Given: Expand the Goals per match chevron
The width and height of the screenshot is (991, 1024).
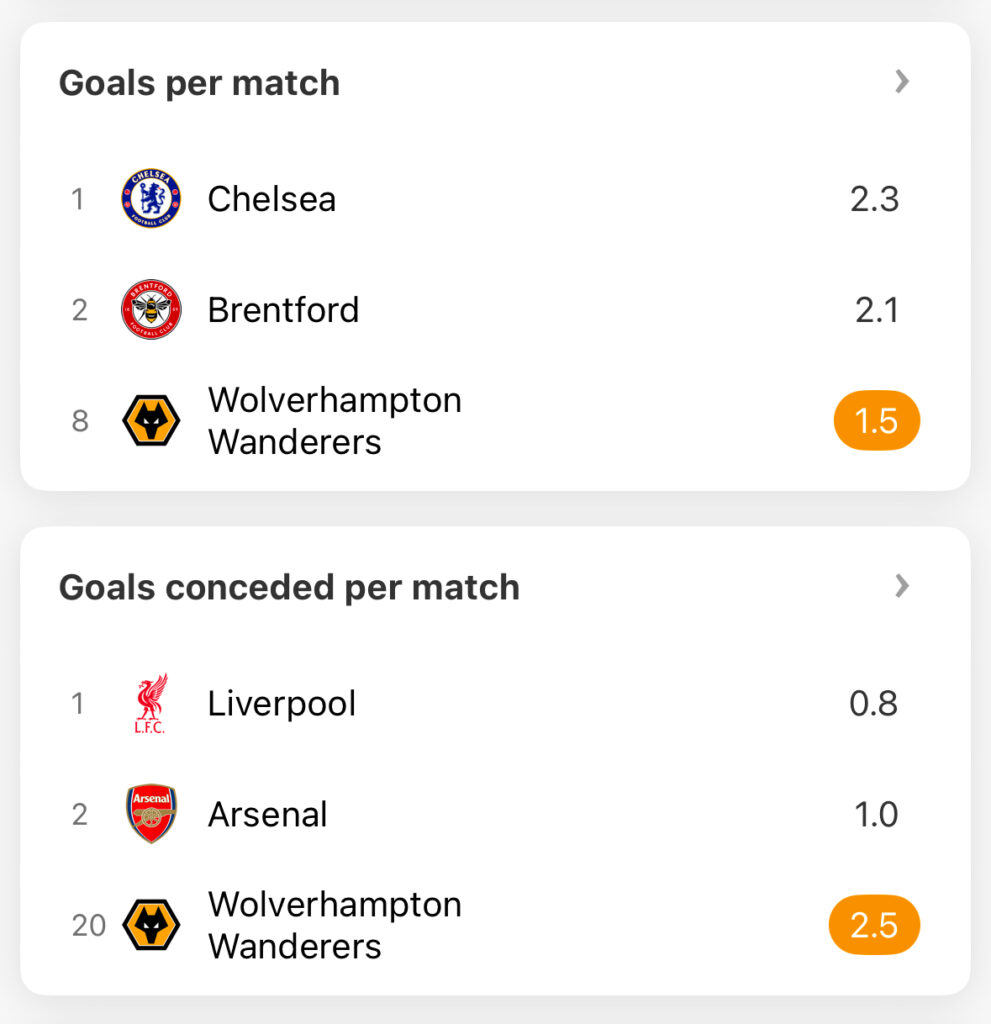Looking at the screenshot, I should pyautogui.click(x=902, y=82).
